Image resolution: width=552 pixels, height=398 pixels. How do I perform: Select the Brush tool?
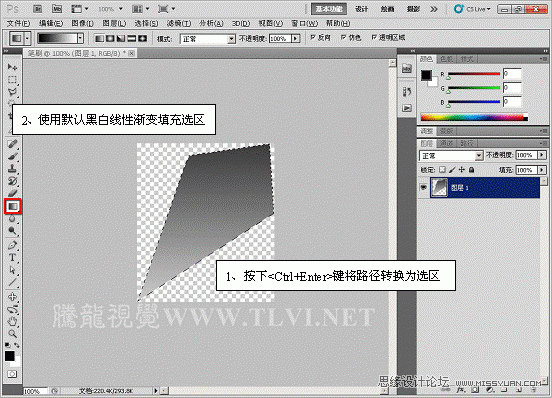click(x=12, y=156)
